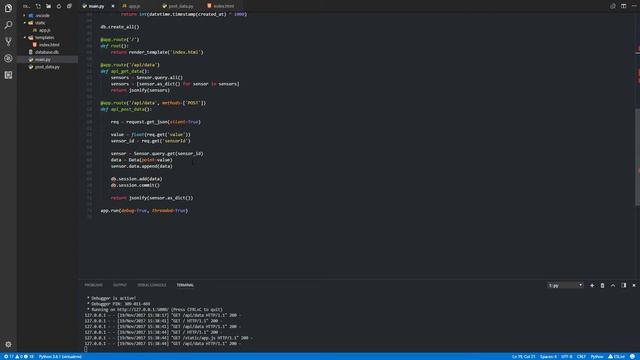Click the app.run(debug=True, threaded=True) line
640x360 pixels.
pos(144,211)
